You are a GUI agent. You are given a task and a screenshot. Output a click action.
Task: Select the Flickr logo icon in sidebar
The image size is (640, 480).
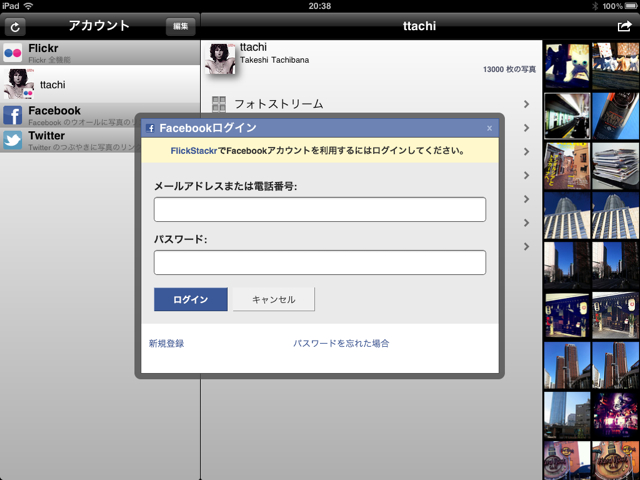[x=13, y=53]
